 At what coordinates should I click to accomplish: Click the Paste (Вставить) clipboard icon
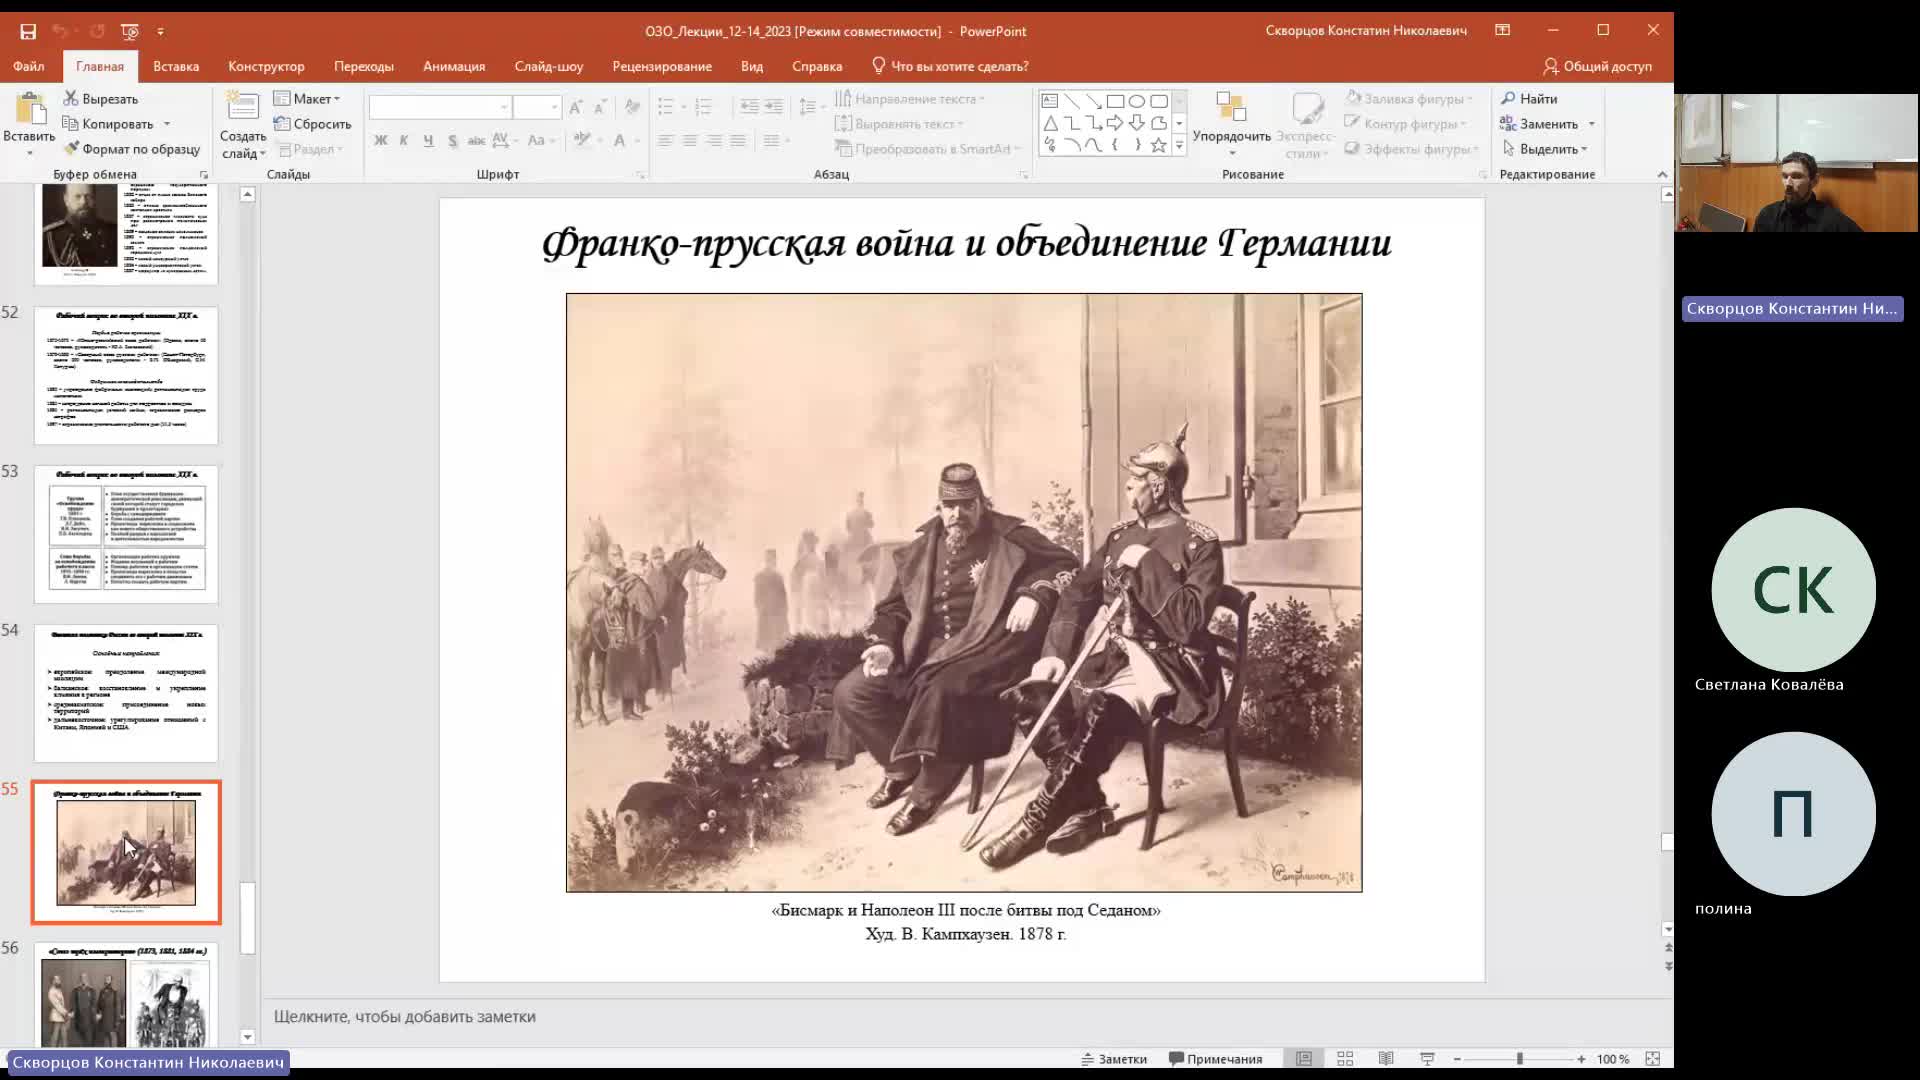click(30, 109)
